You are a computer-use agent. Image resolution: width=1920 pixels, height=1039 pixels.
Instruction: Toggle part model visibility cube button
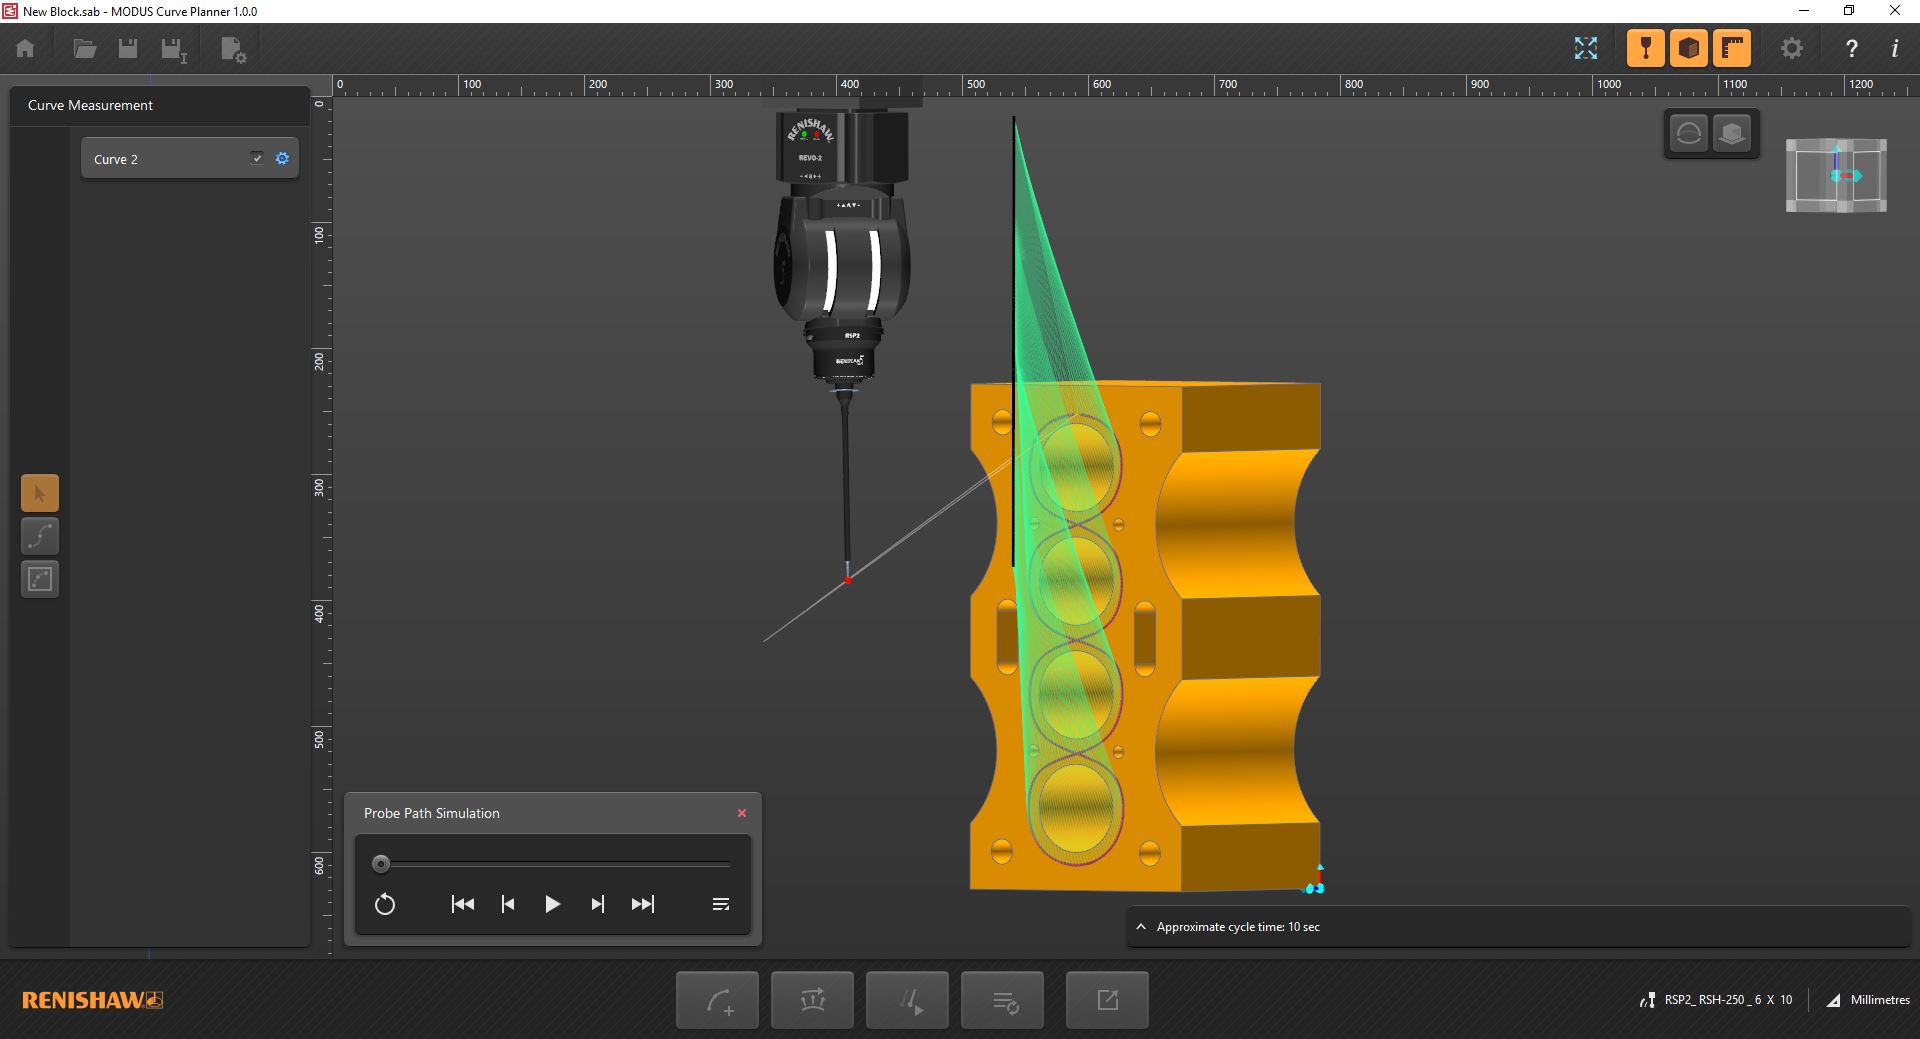pyautogui.click(x=1689, y=48)
